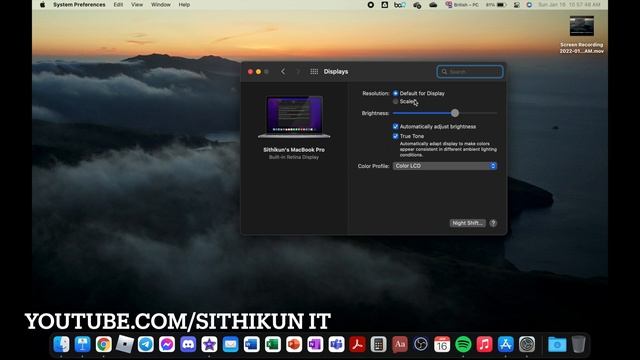Open the Color Profile dropdown
This screenshot has width=640, height=360.
[445, 166]
